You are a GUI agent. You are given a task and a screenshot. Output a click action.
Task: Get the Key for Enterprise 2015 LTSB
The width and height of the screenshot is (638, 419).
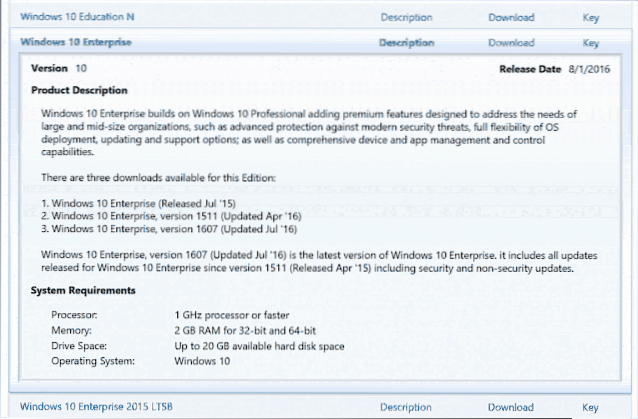[x=590, y=407]
